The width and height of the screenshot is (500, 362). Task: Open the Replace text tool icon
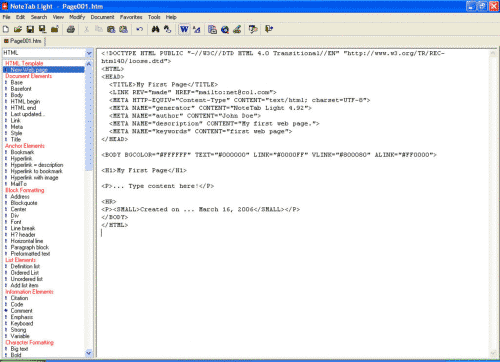click(167, 29)
